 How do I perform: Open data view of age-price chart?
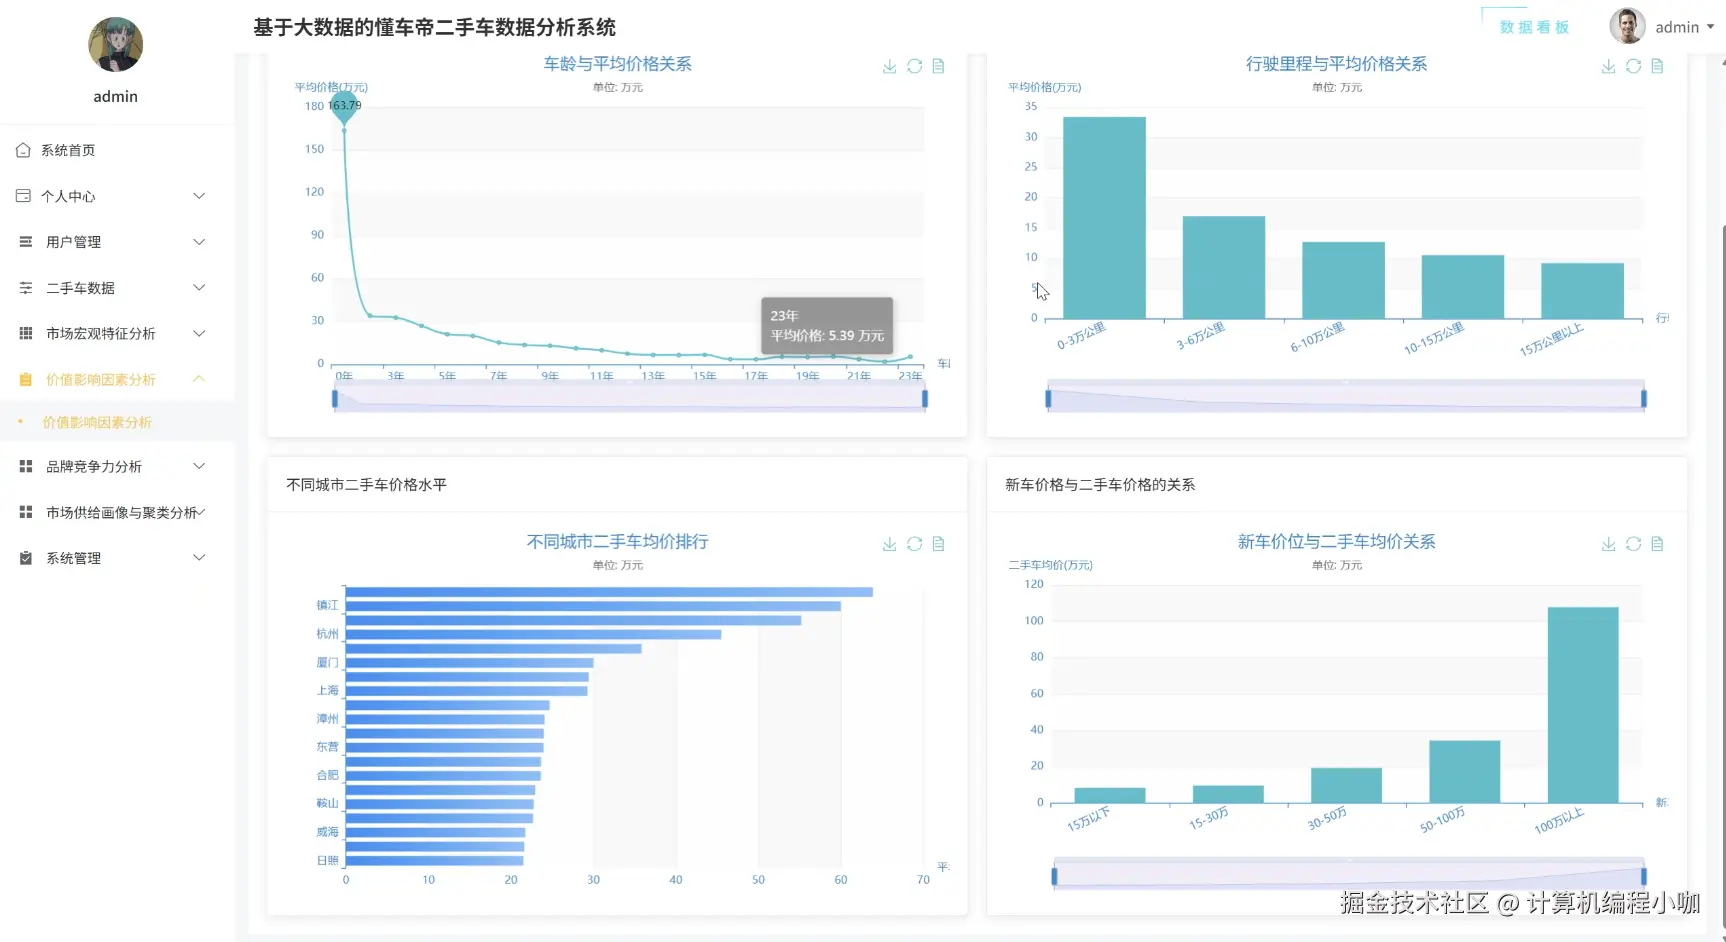(938, 66)
